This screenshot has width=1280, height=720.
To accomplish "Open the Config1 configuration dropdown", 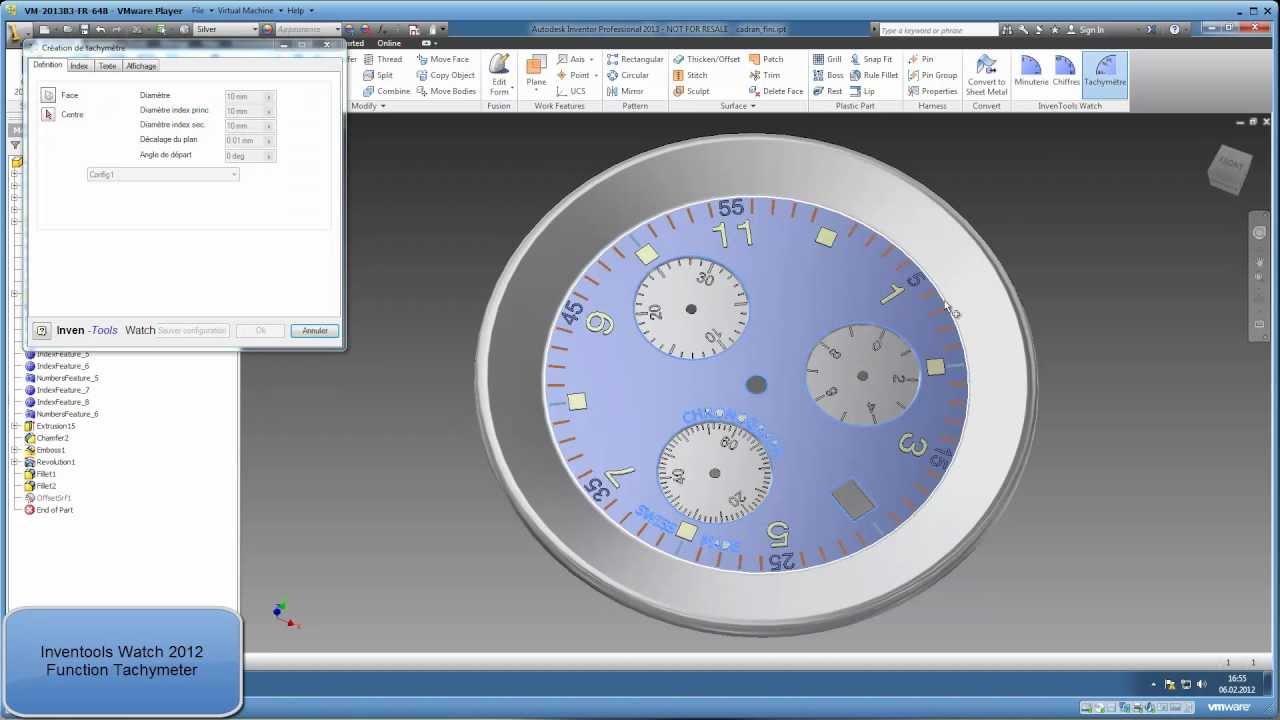I will [163, 175].
